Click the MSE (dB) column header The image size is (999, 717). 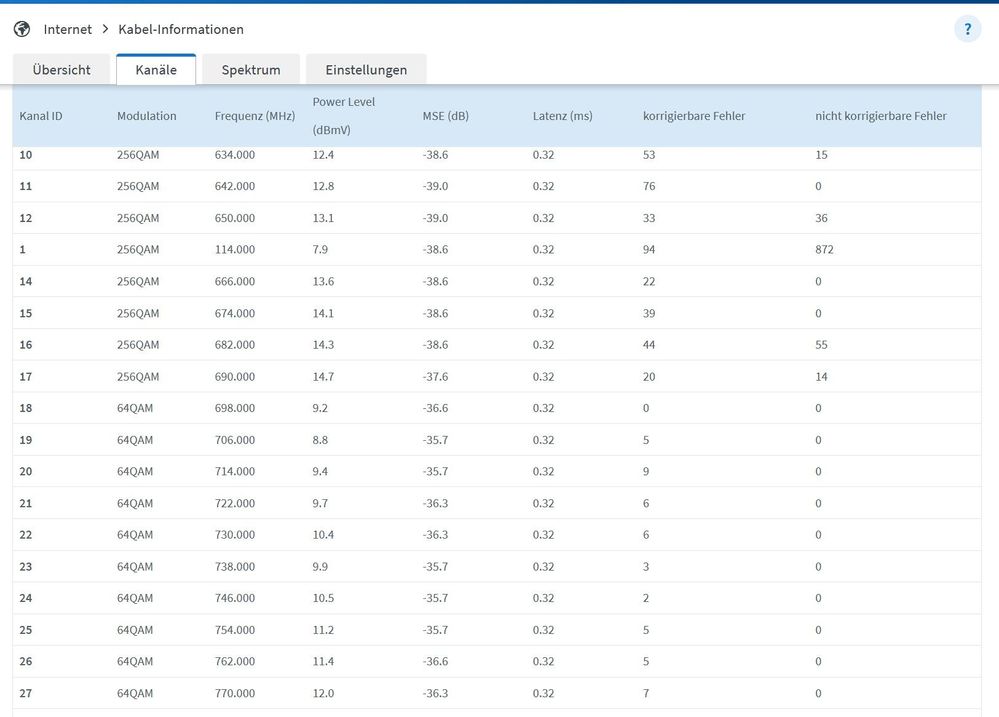(445, 116)
